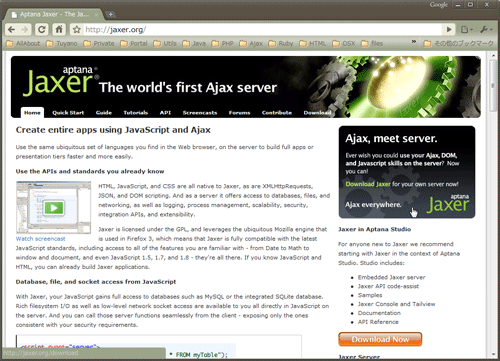Screen dimensions: 500x361
Task: Click the 'Jaxer in Aptana Studio' heading
Action: 375,229
